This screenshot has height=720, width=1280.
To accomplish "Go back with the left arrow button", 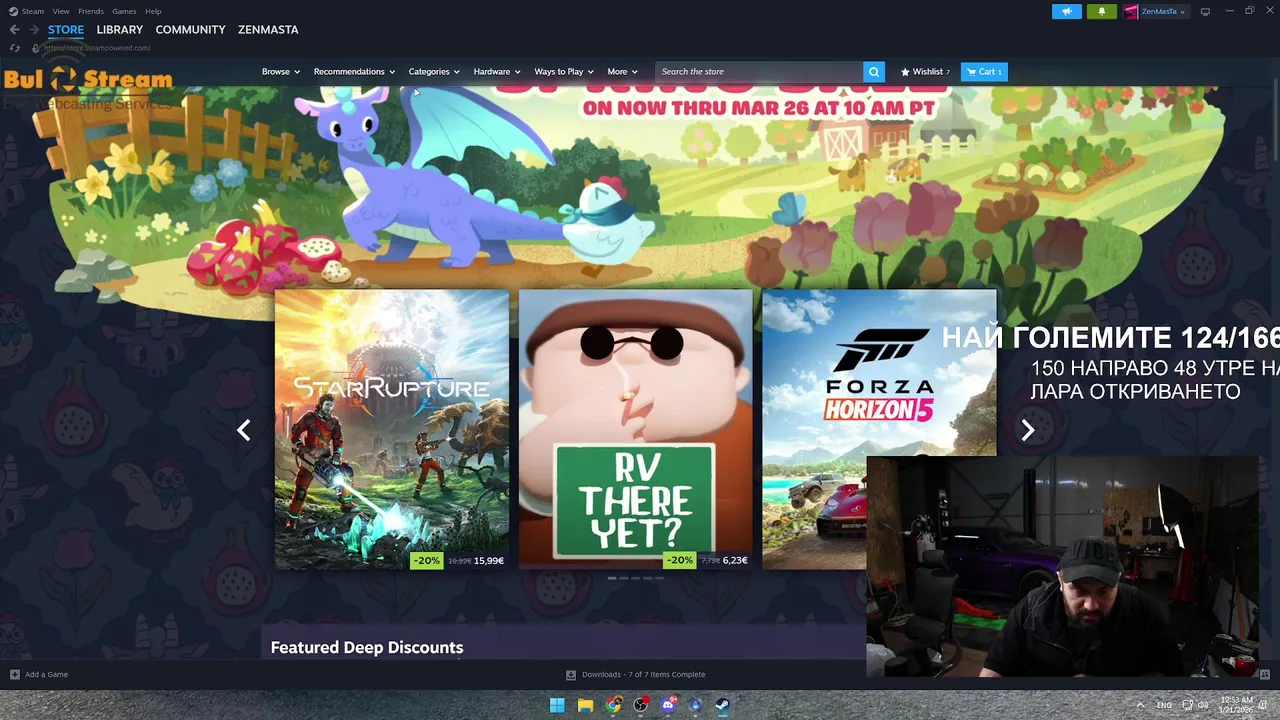I will coord(14,30).
